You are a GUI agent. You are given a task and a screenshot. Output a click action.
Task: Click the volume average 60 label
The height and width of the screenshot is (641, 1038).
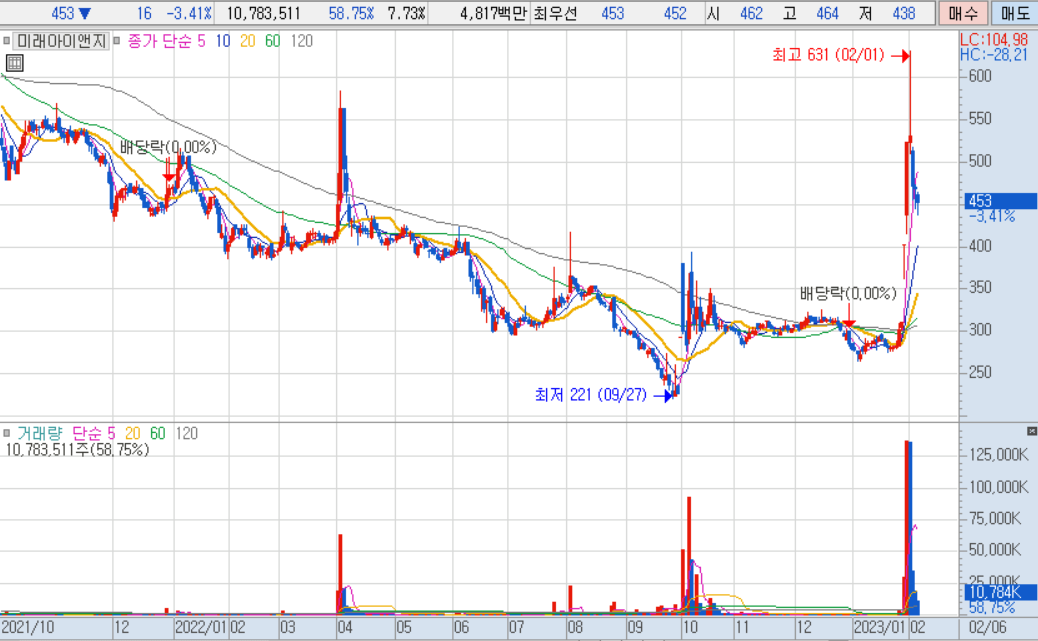click(x=158, y=433)
